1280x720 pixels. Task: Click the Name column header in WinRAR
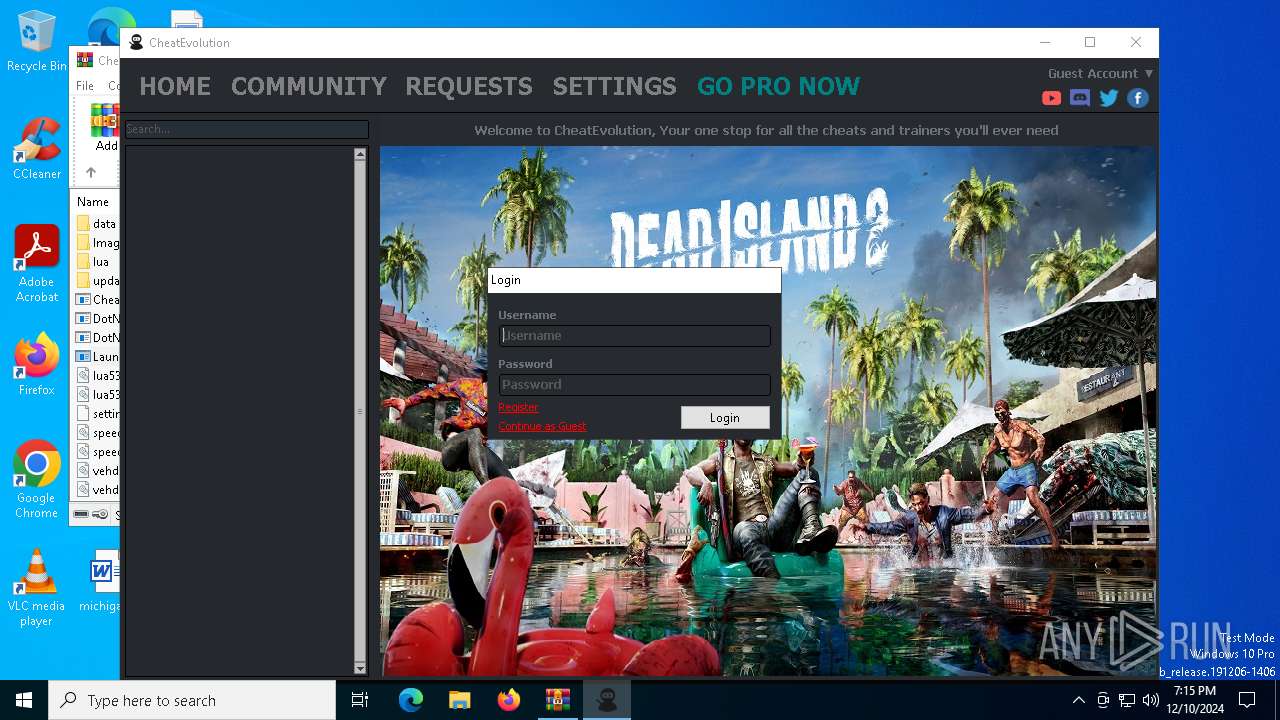click(95, 202)
